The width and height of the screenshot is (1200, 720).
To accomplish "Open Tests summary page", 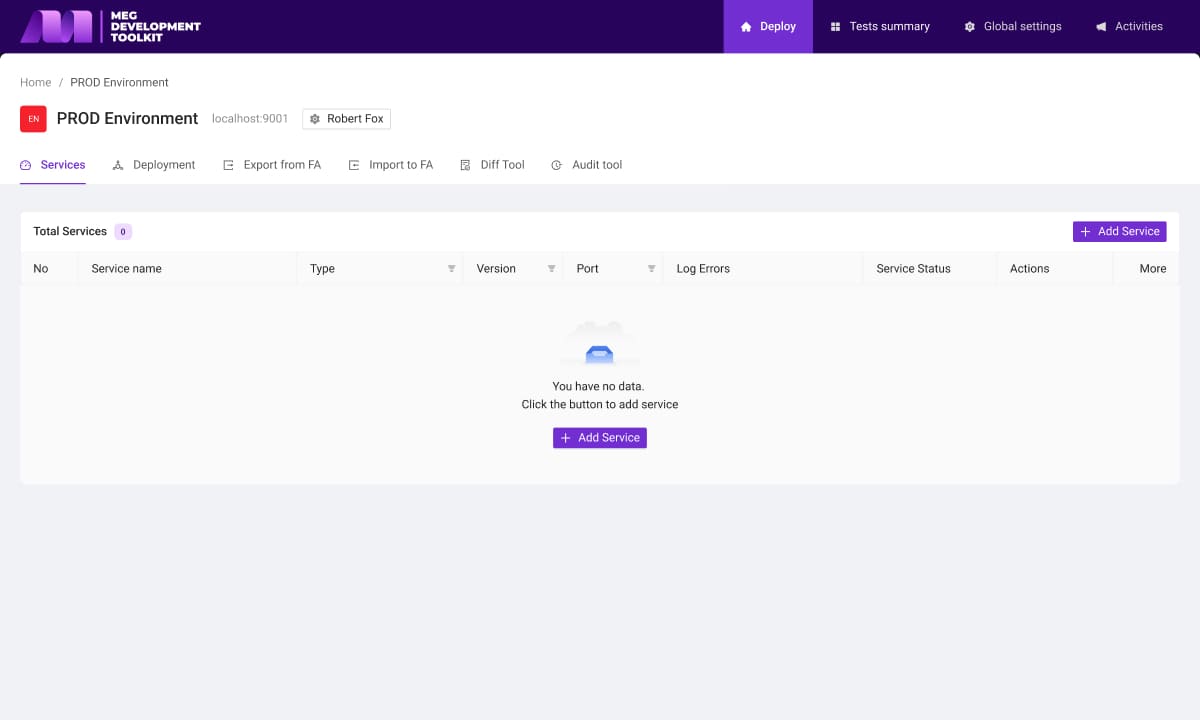I will pyautogui.click(x=880, y=26).
